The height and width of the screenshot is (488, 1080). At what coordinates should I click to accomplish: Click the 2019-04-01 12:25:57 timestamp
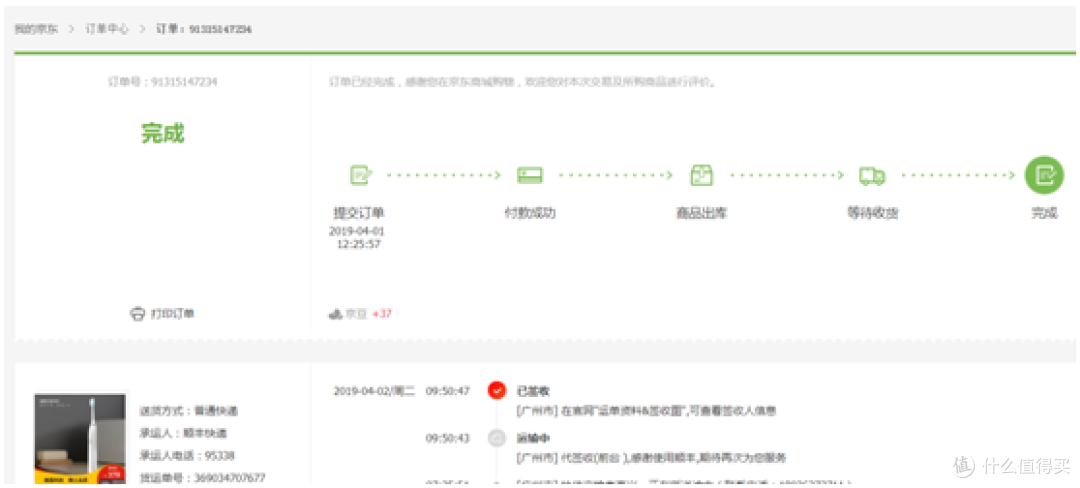tap(358, 237)
